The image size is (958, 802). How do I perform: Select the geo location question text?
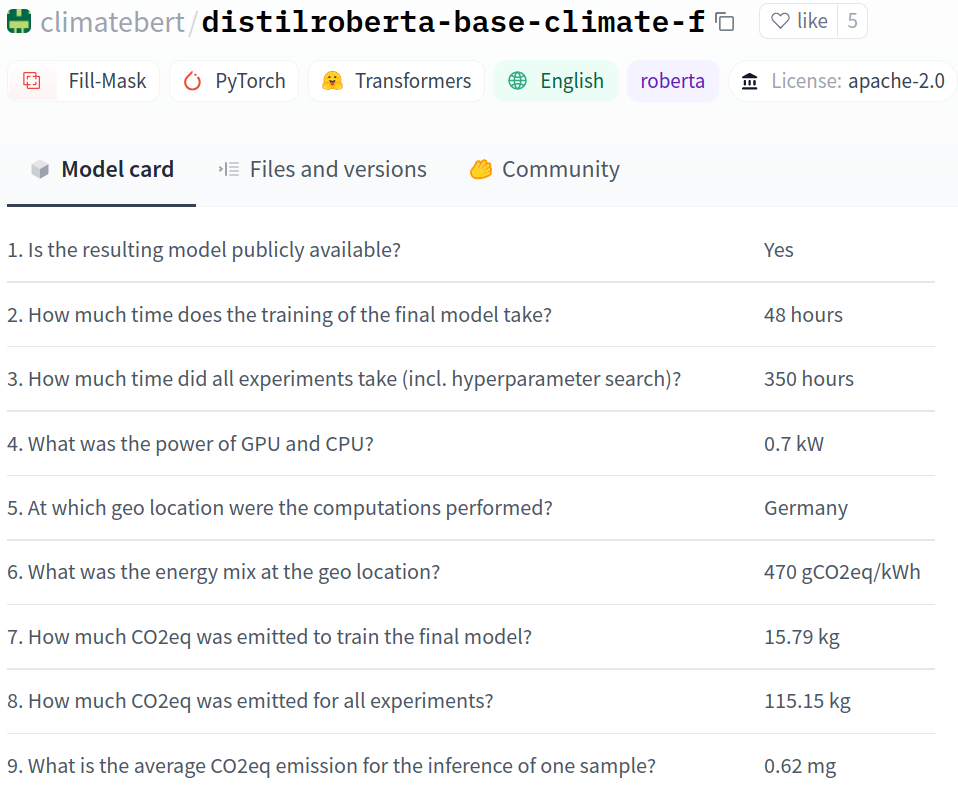280,508
